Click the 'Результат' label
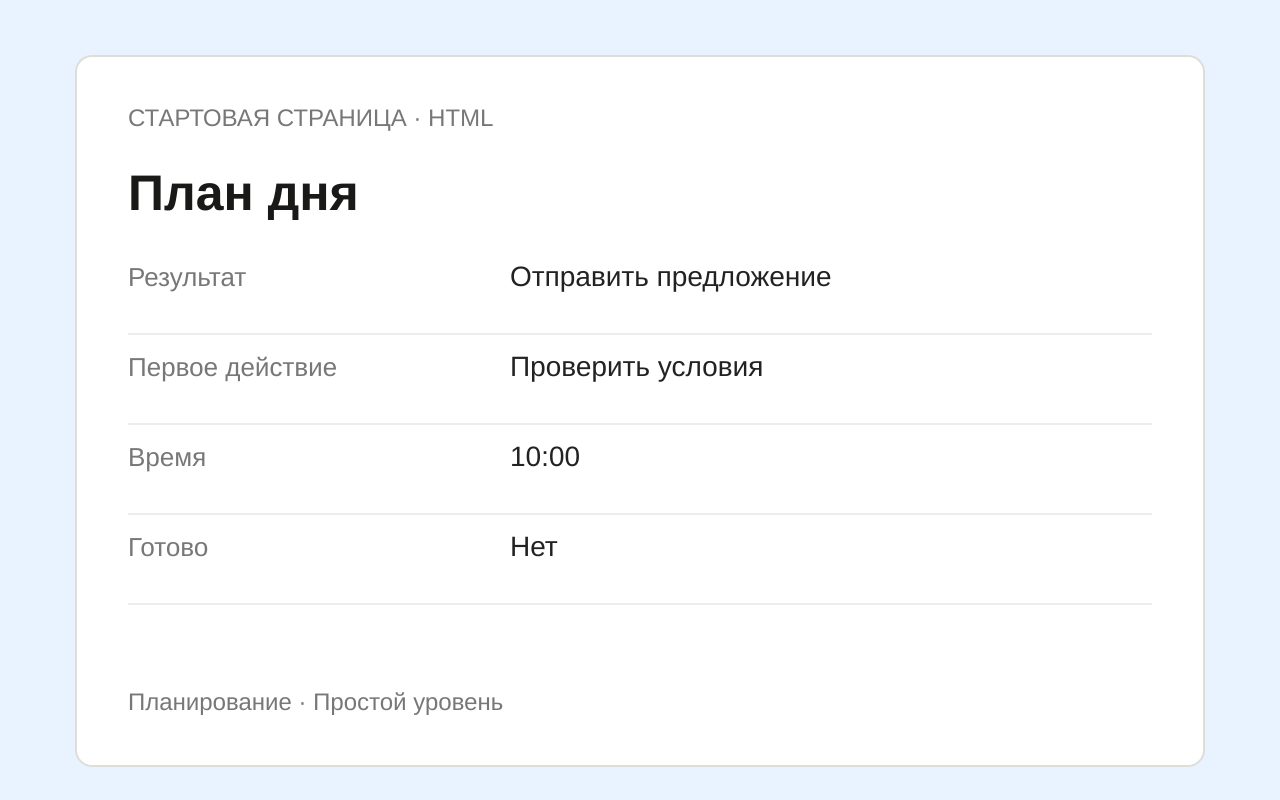Screen dimensions: 1280x800 point(187,278)
